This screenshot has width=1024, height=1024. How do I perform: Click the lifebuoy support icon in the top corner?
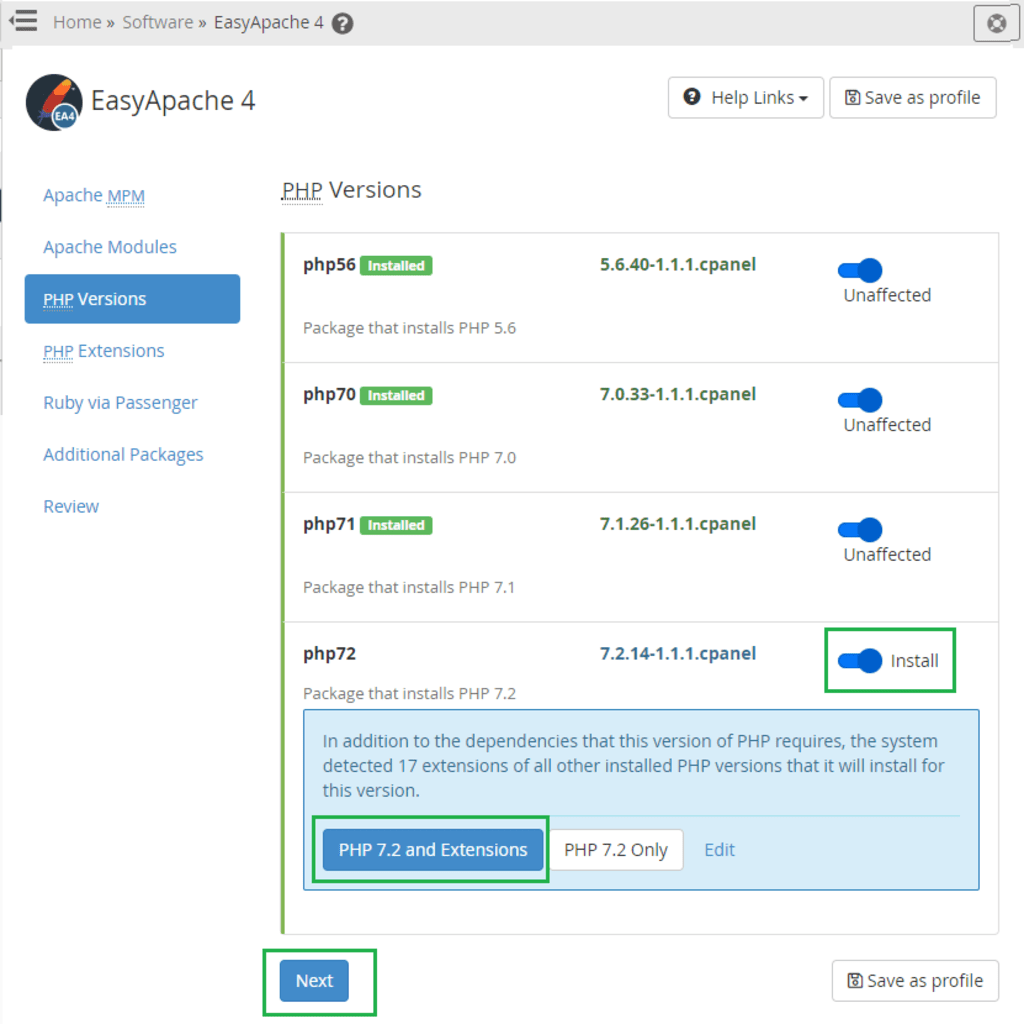996,24
